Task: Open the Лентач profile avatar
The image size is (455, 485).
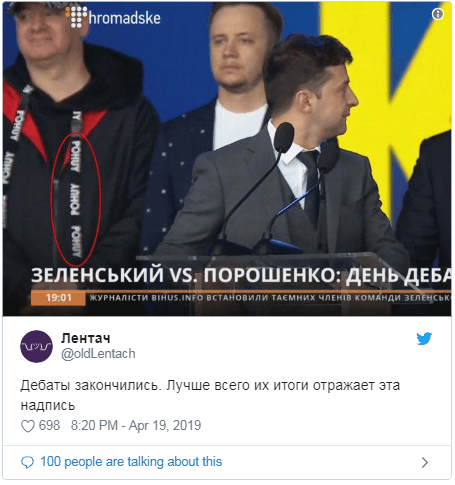Action: [x=36, y=346]
